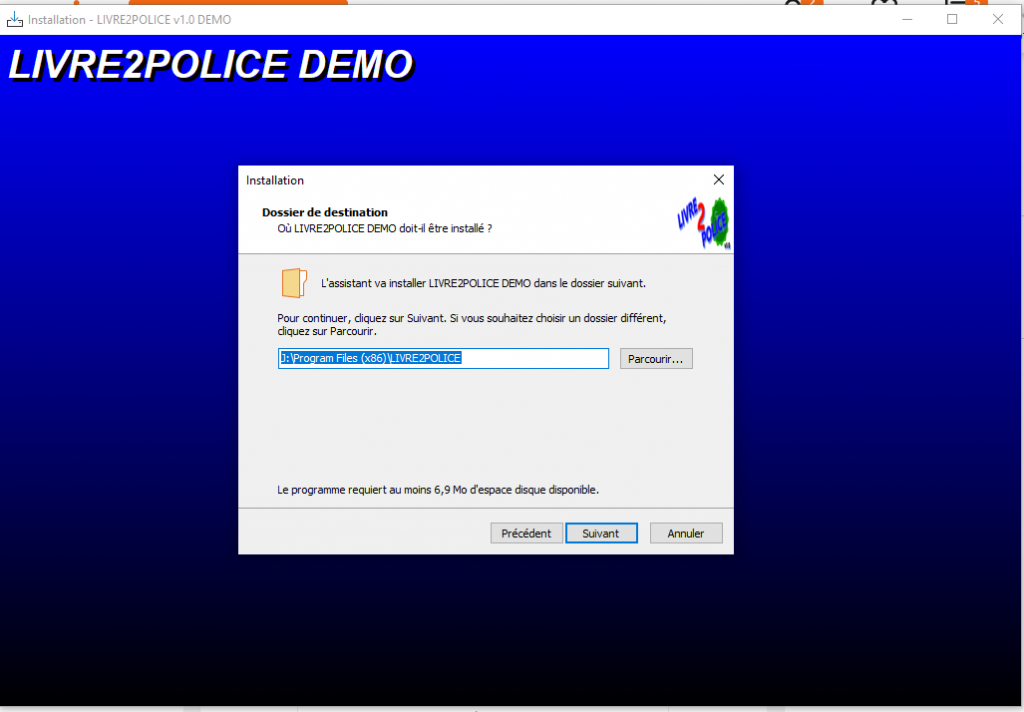Screen dimensions: 1024x712
Task: Click the installer icon in the title bar
Action: pyautogui.click(x=15, y=19)
